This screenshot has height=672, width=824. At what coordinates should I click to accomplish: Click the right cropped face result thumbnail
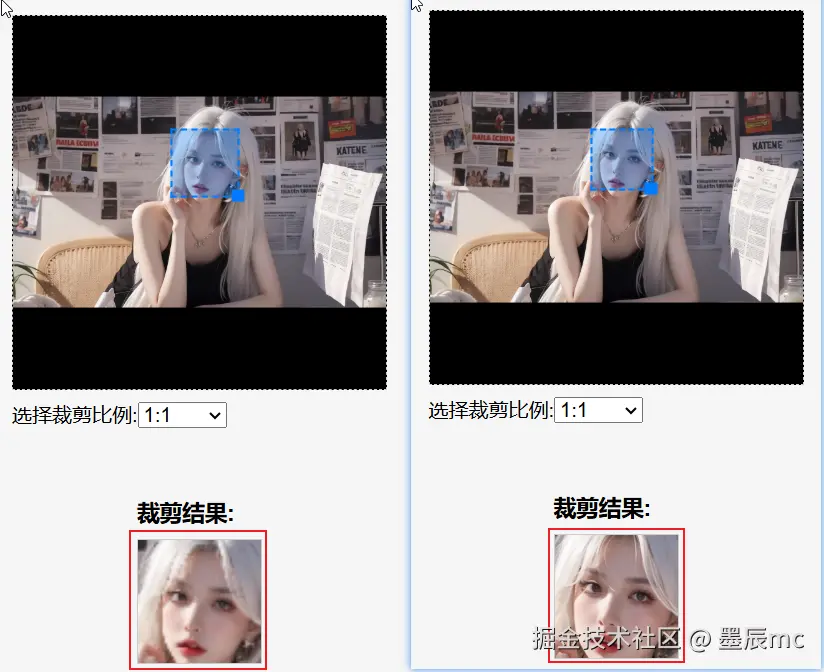614,595
